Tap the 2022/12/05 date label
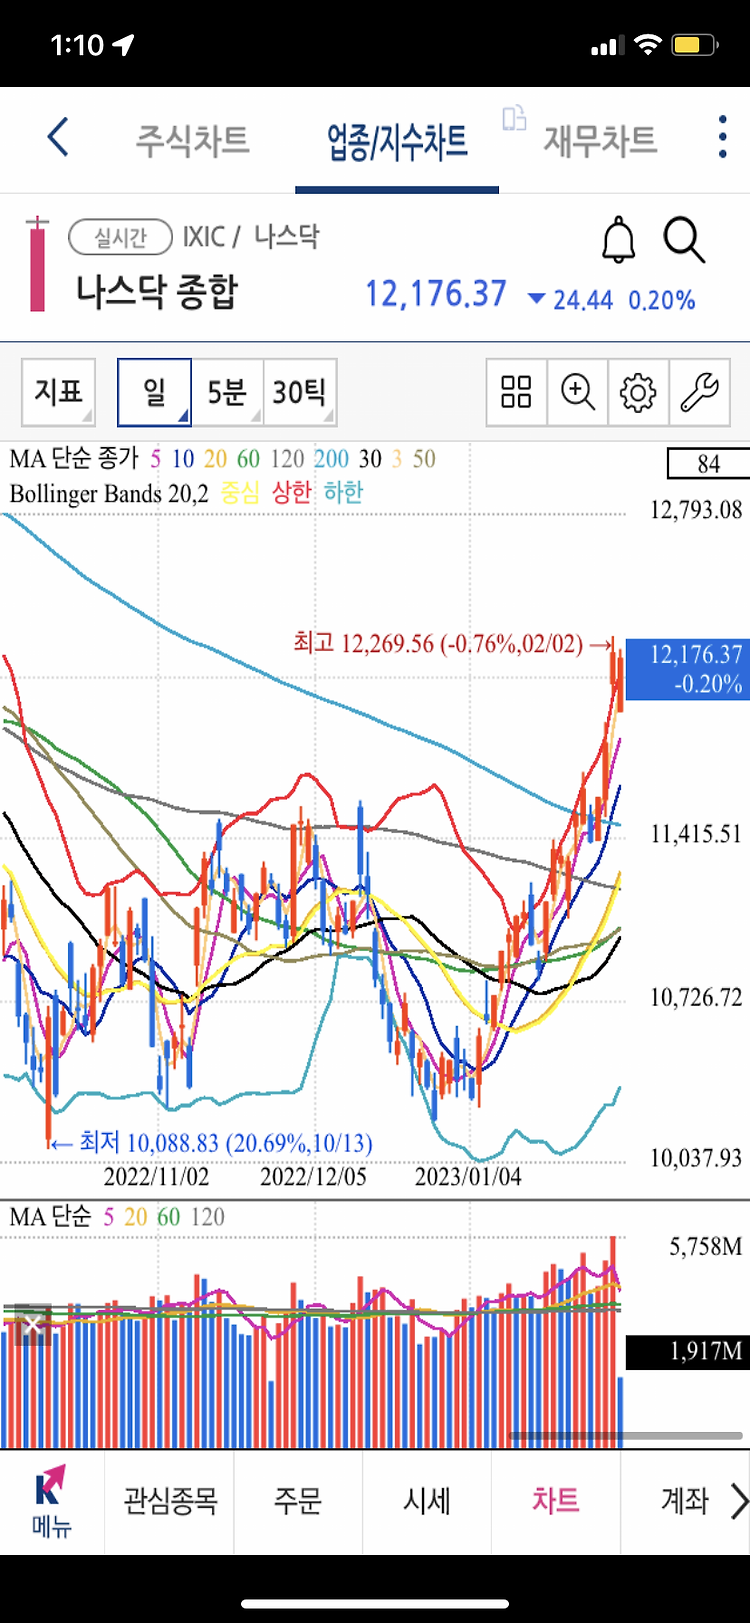The height and width of the screenshot is (1623, 750). (x=313, y=1176)
